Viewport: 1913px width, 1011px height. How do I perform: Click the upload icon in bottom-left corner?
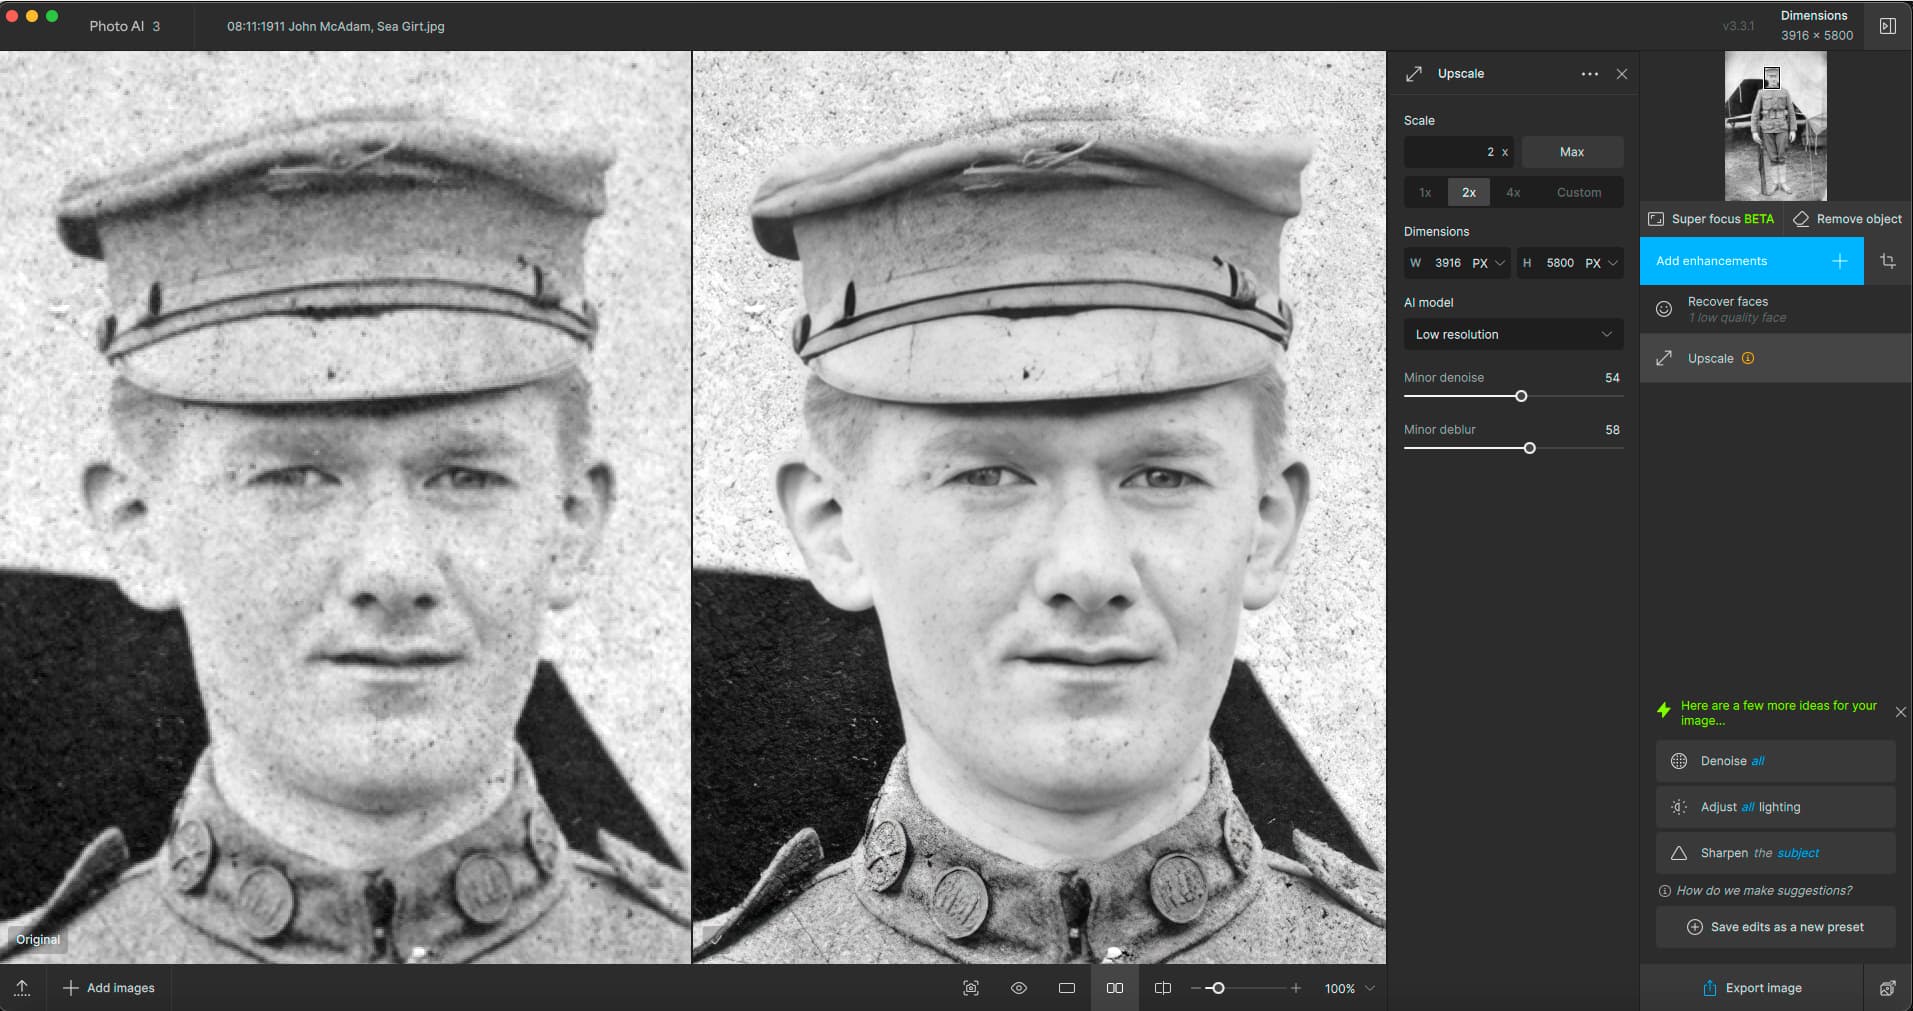pyautogui.click(x=22, y=988)
